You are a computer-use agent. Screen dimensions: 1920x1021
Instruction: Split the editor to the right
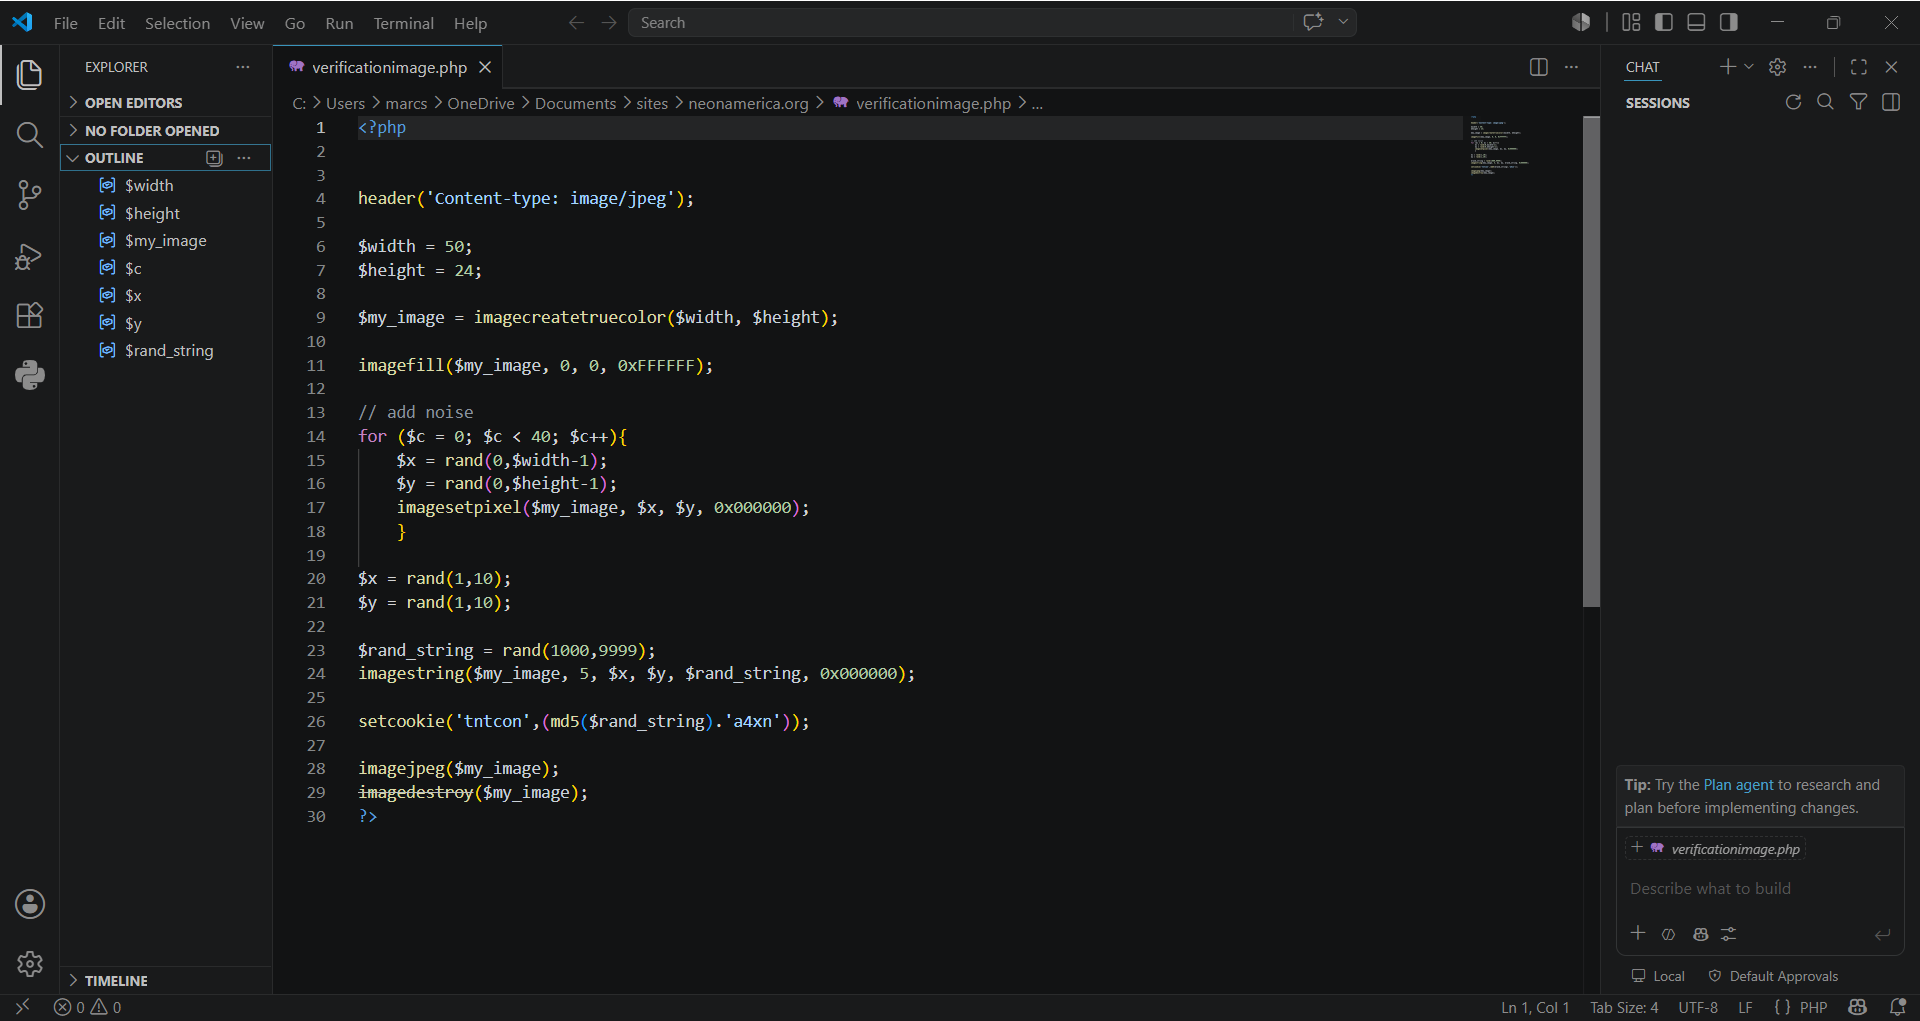[1539, 67]
